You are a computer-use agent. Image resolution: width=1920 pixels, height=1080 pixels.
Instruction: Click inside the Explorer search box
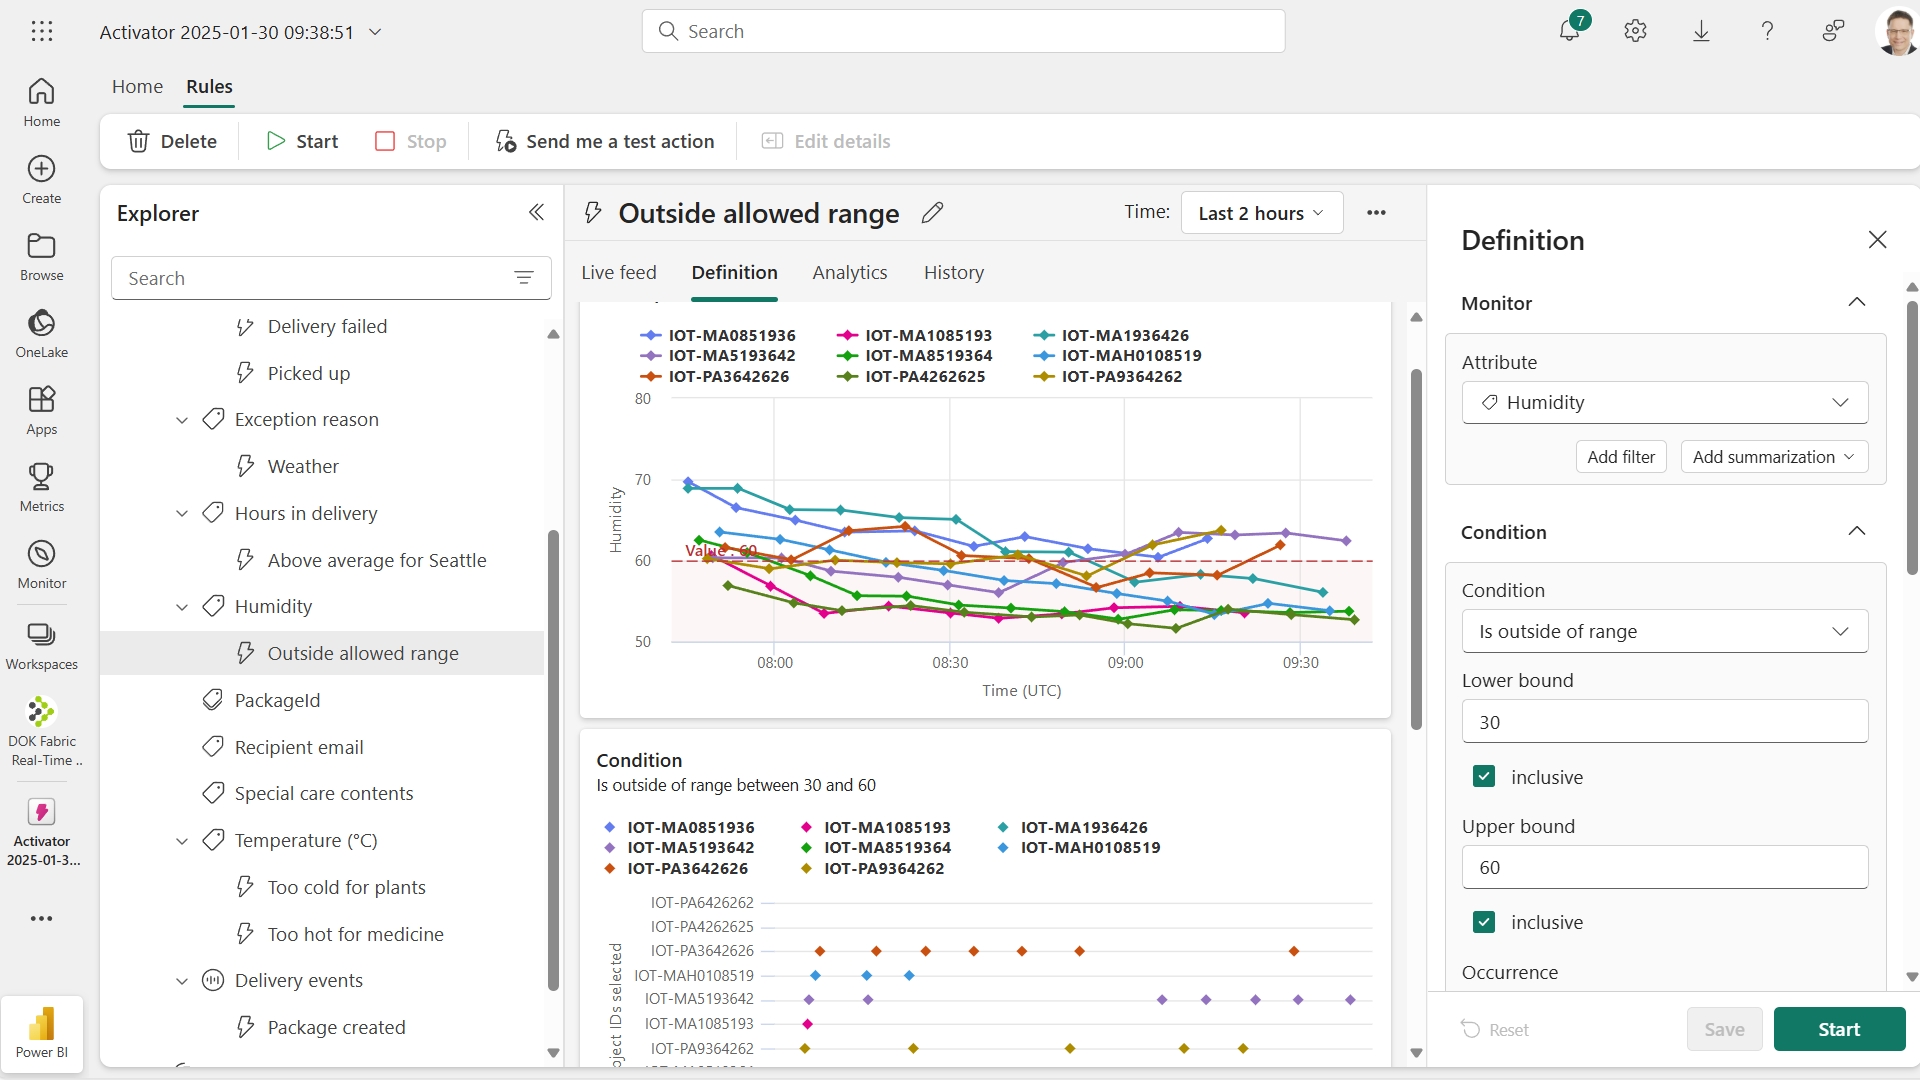click(300, 278)
